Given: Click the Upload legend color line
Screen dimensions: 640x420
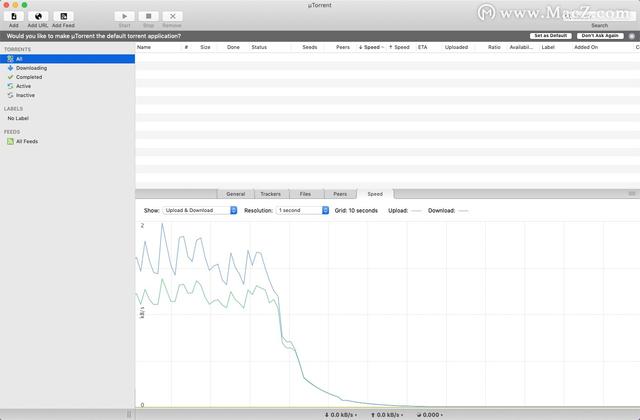Looking at the screenshot, I should tap(416, 211).
